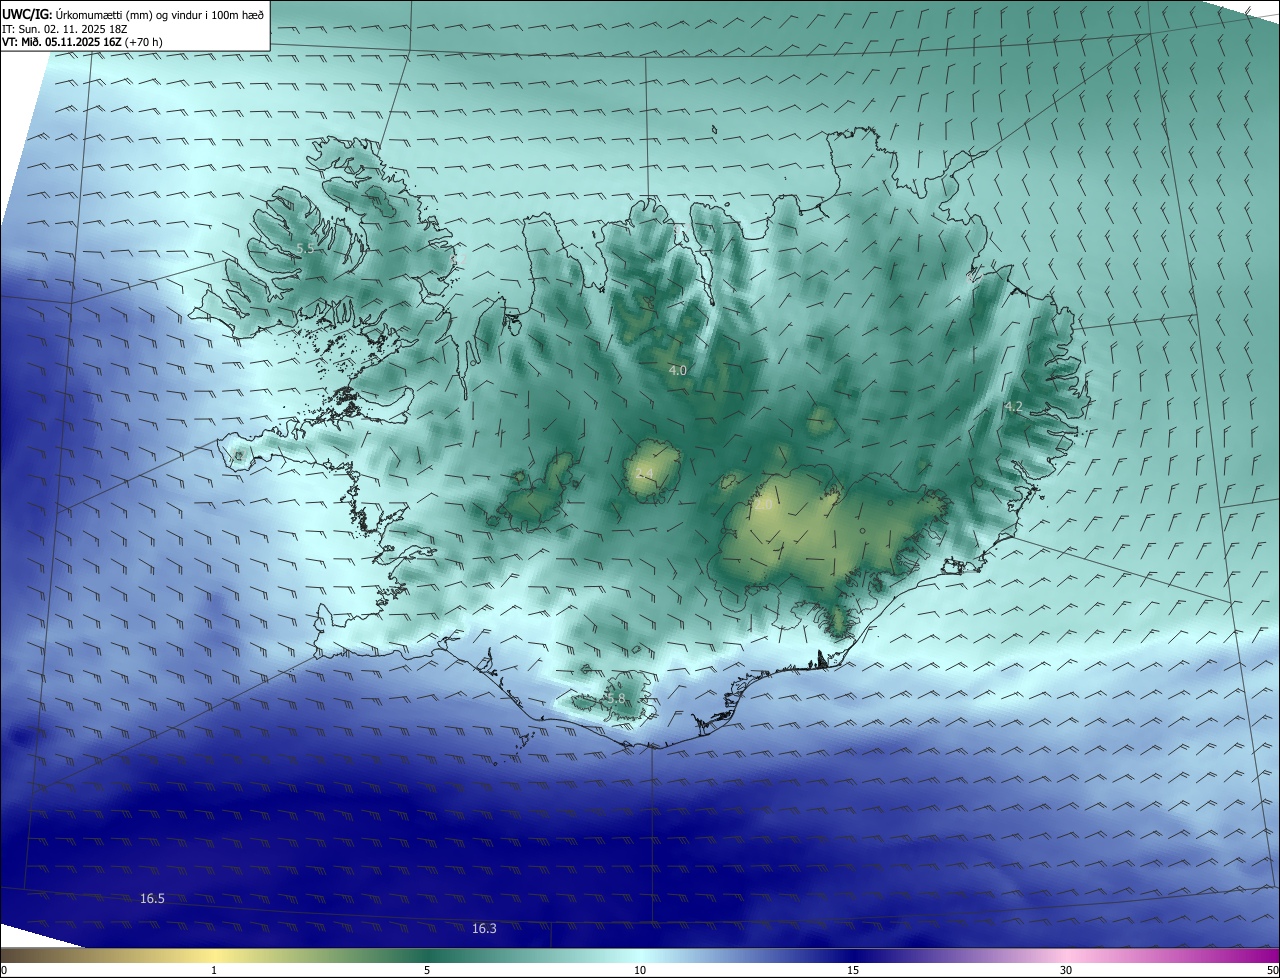Click the '50' tick on the colour scale

pyautogui.click(x=1272, y=970)
